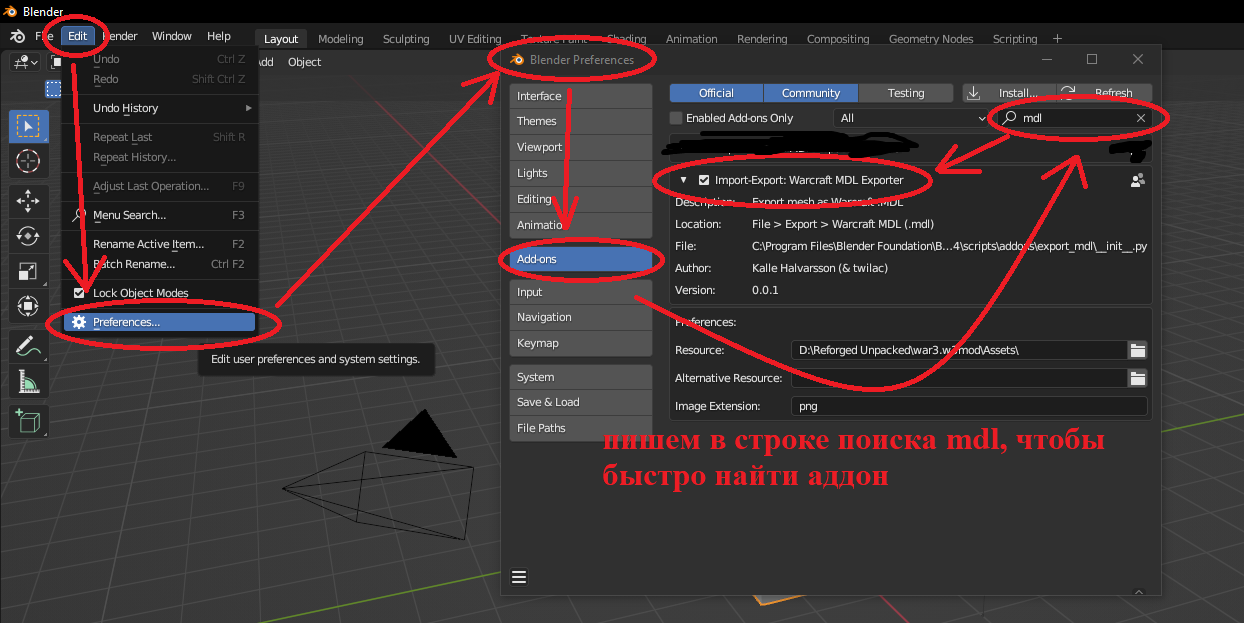Open the File Paths preferences section
Image resolution: width=1244 pixels, height=623 pixels.
[x=581, y=428]
